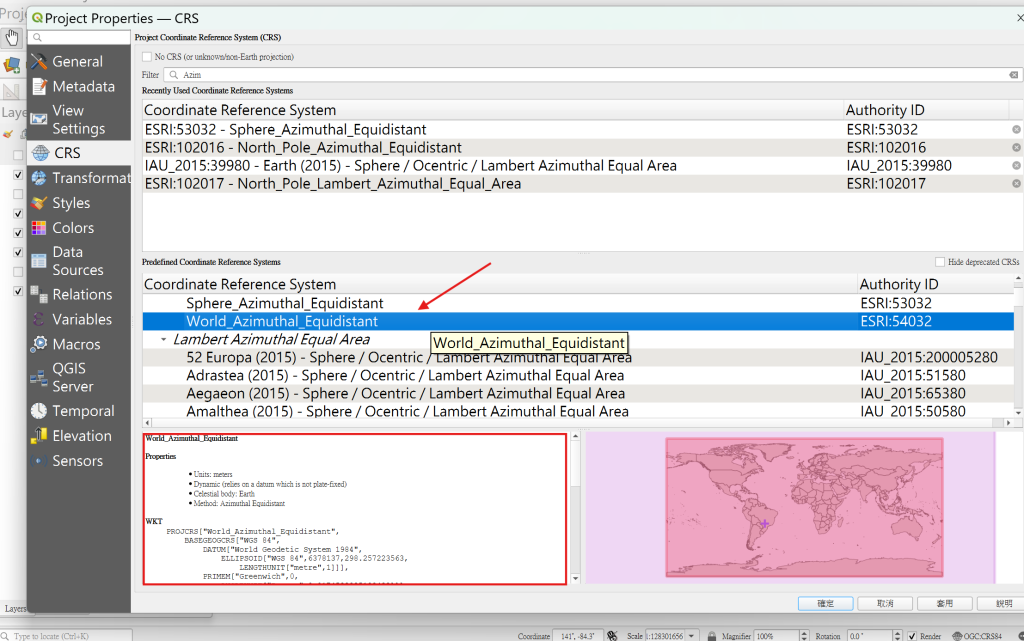Open Layer Styling brush icon in Layers panel
Viewport: 1024px width, 641px height.
point(8,134)
